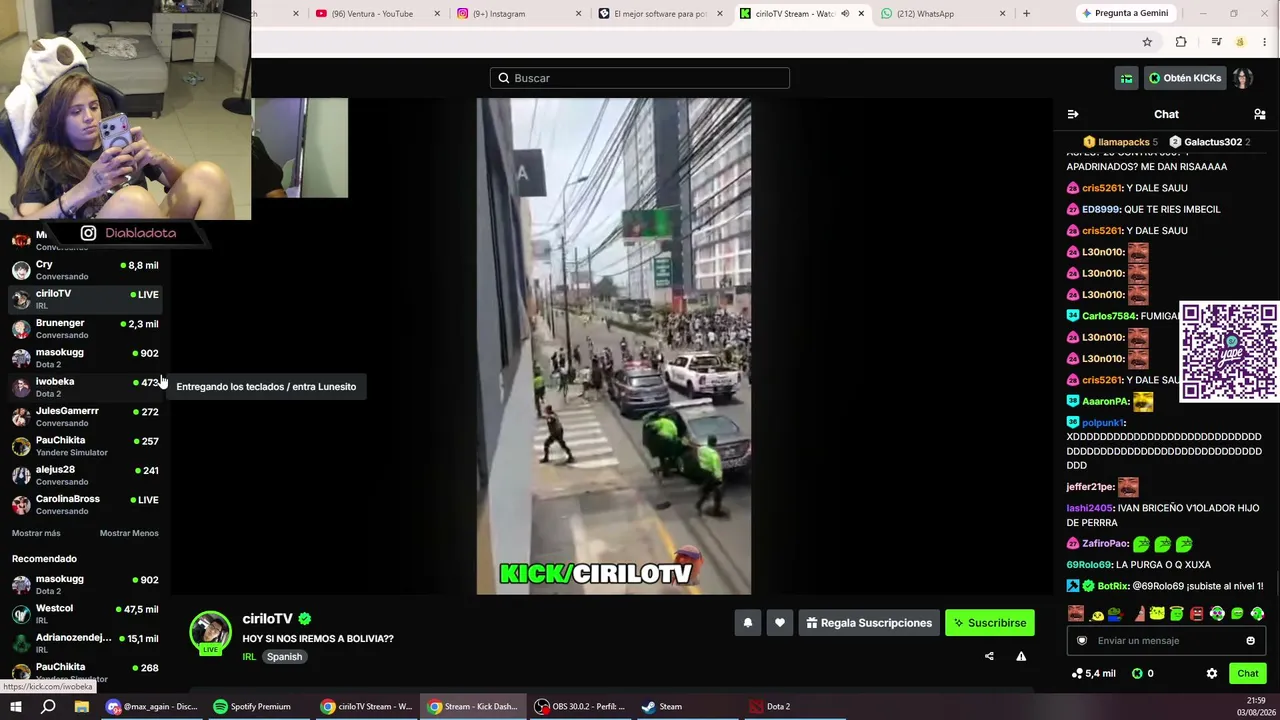Open the user profile avatar menu
This screenshot has width=1280, height=720.
(x=1243, y=78)
